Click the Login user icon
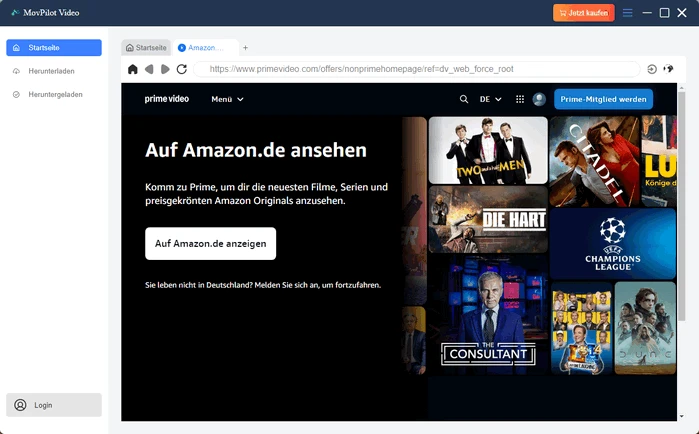This screenshot has width=699, height=434. click(x=20, y=405)
